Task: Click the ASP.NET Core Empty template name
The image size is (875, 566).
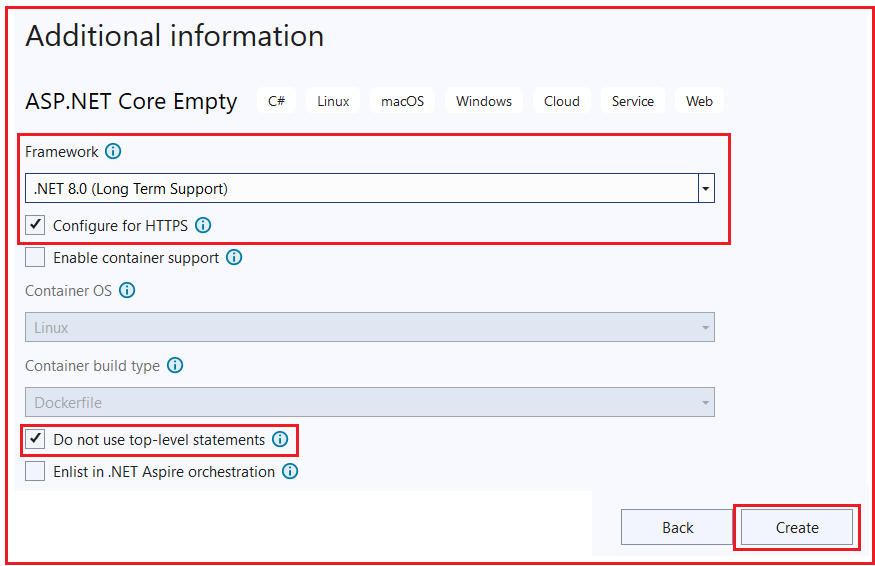Action: (131, 102)
